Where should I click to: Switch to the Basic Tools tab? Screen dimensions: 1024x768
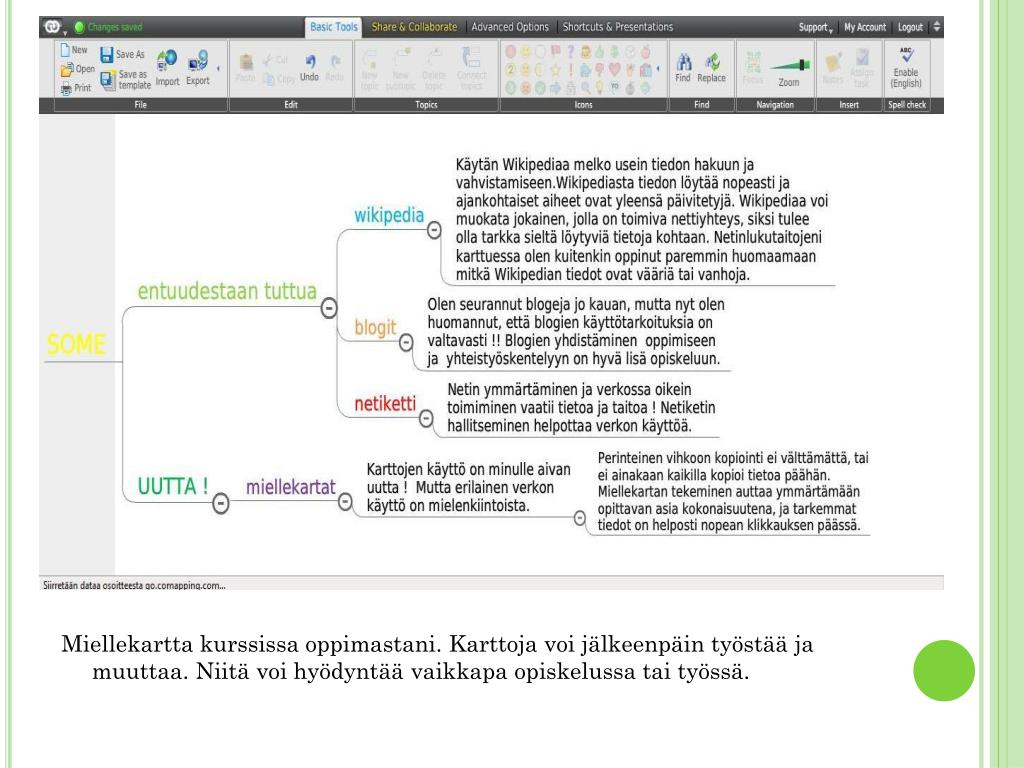pos(334,27)
